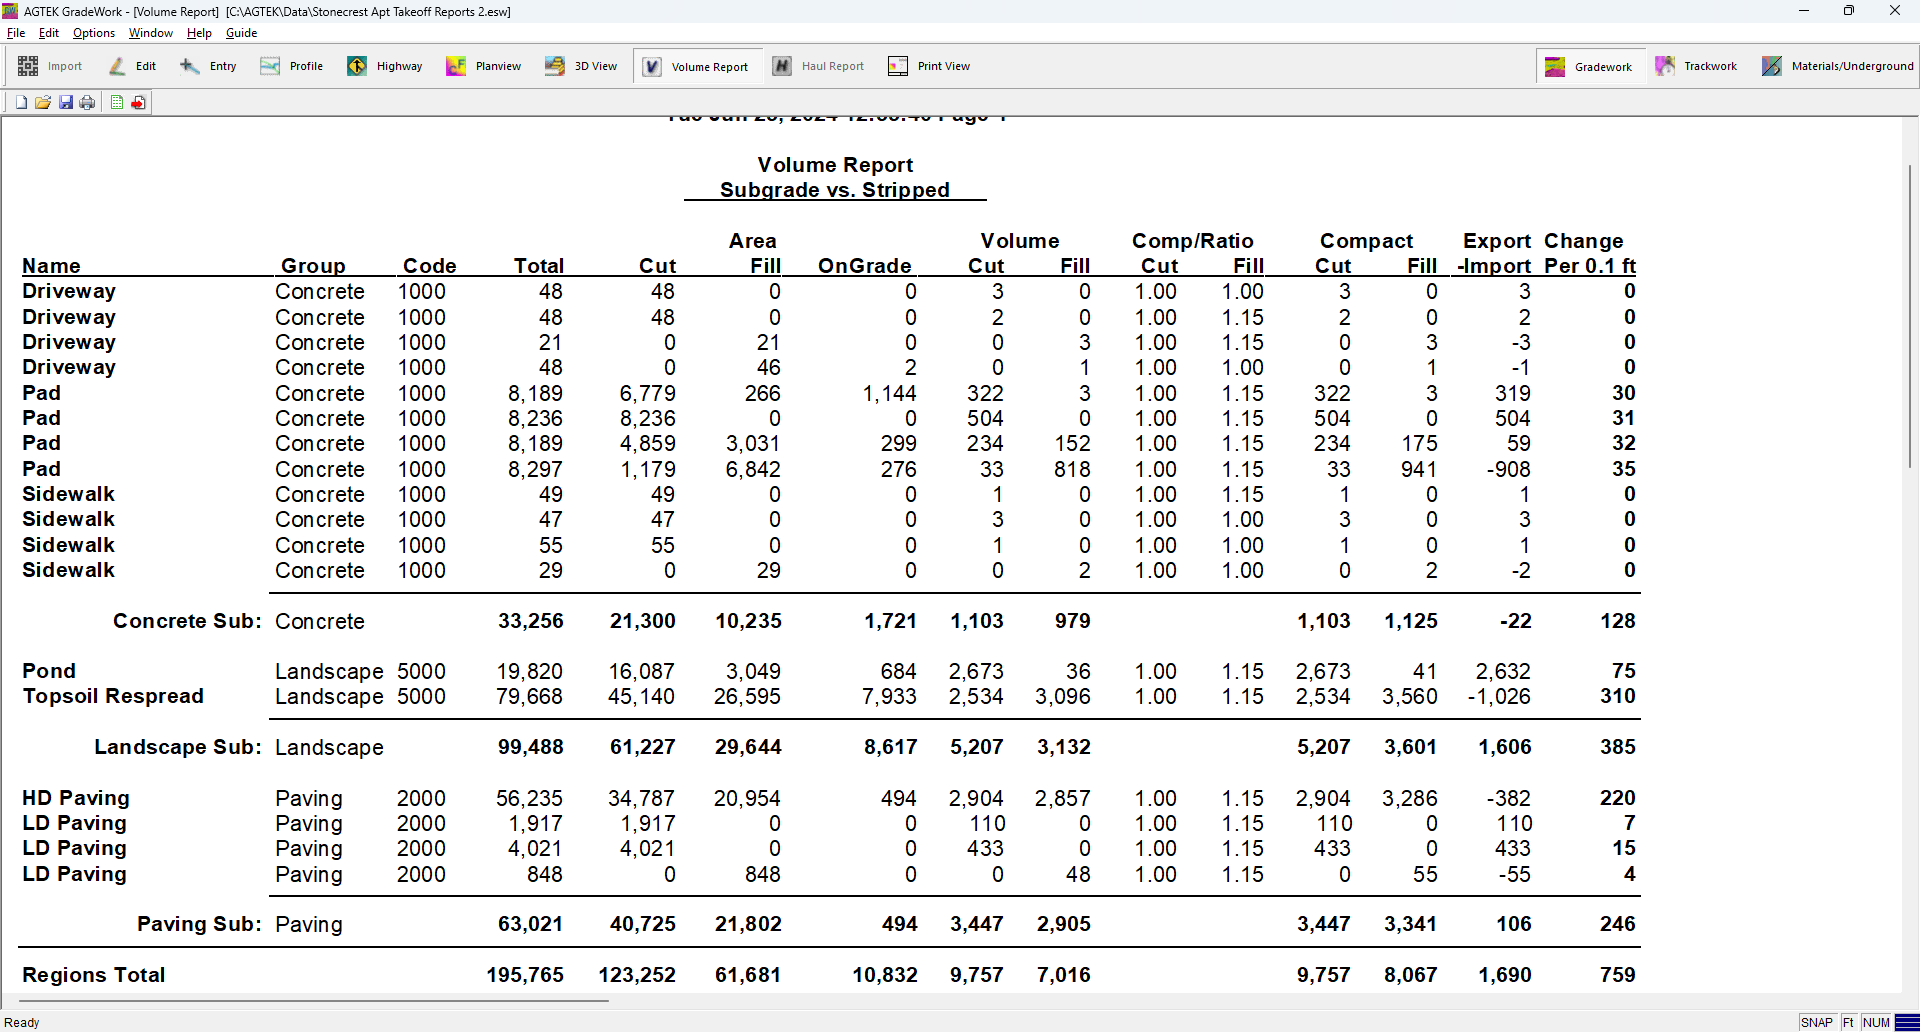1920x1032 pixels.
Task: Open Print View
Action: pyautogui.click(x=929, y=66)
